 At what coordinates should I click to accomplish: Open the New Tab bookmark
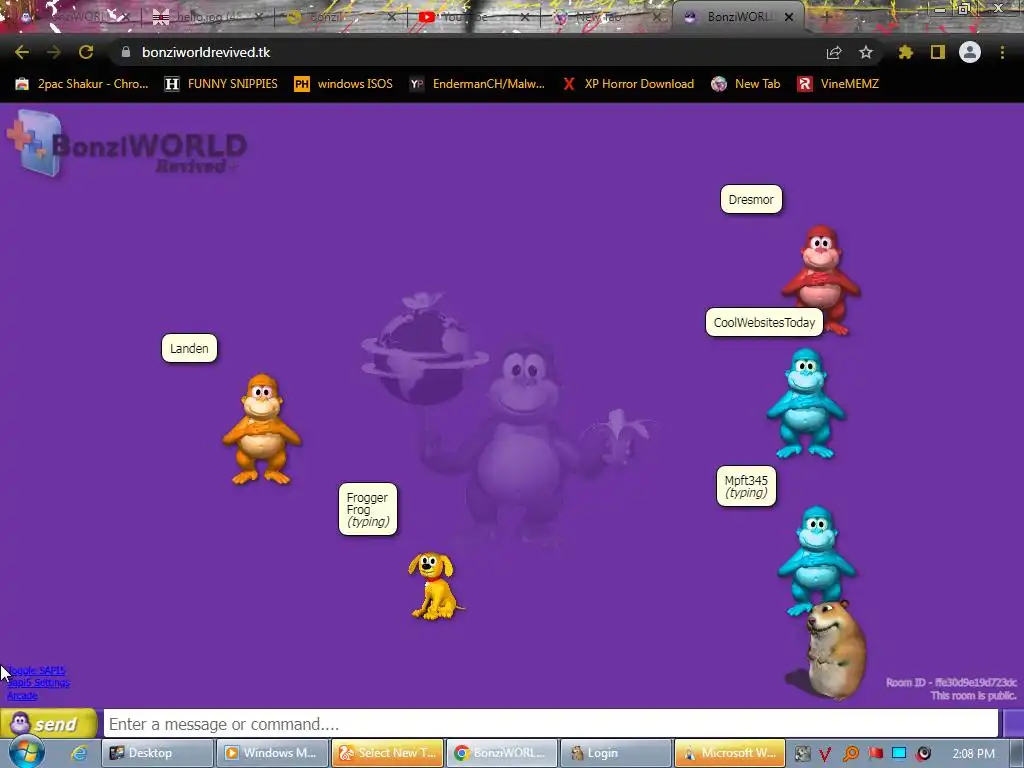tap(746, 84)
